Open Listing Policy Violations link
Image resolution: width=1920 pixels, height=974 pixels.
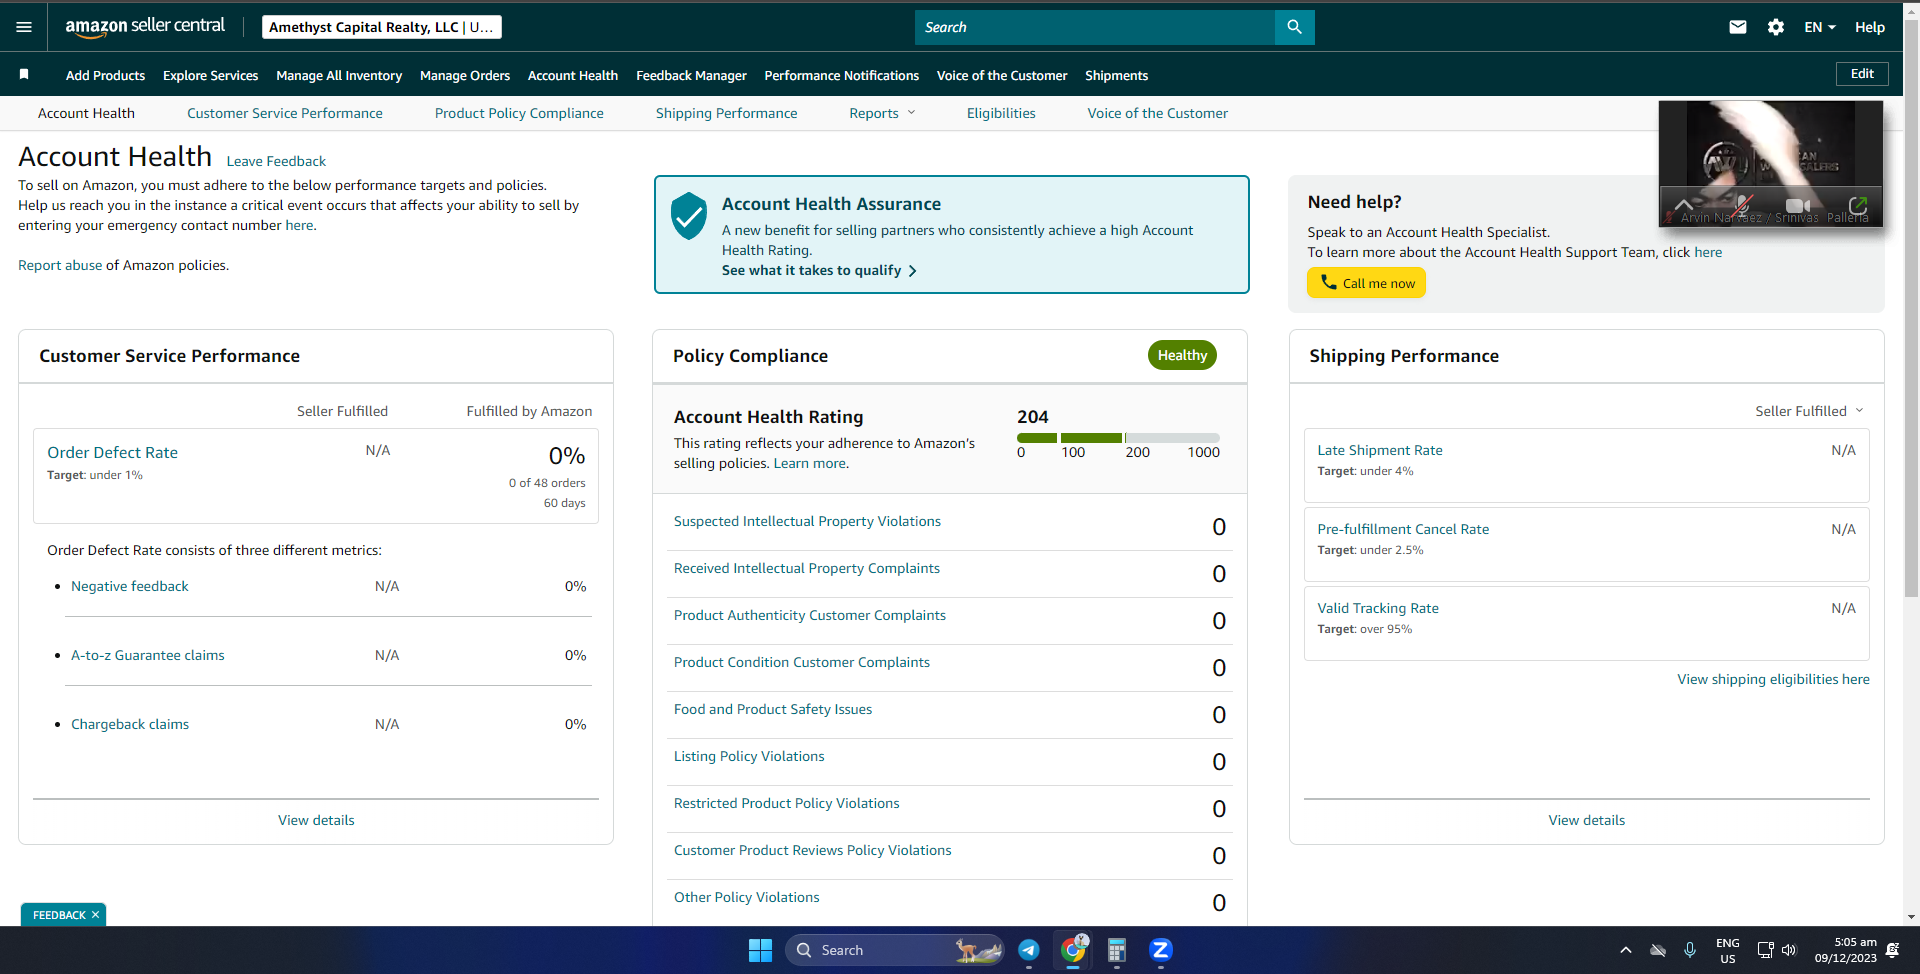[x=749, y=756]
